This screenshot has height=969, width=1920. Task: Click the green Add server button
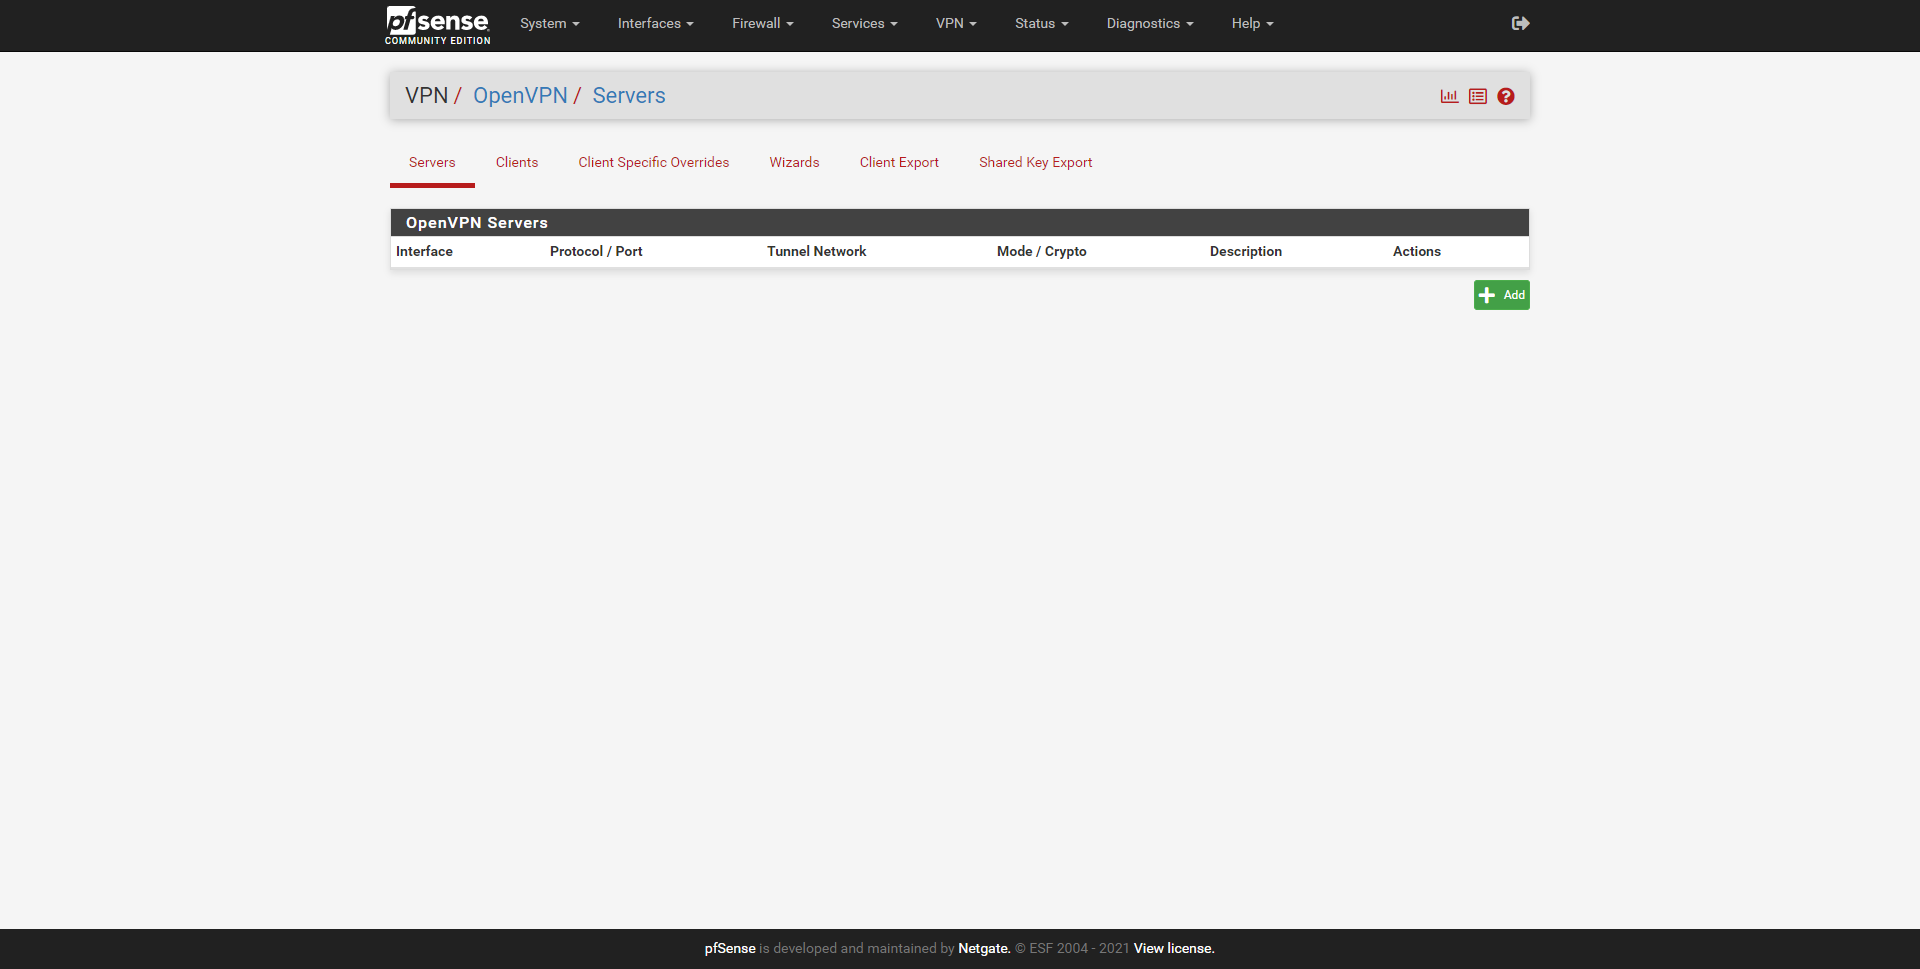pyautogui.click(x=1501, y=295)
